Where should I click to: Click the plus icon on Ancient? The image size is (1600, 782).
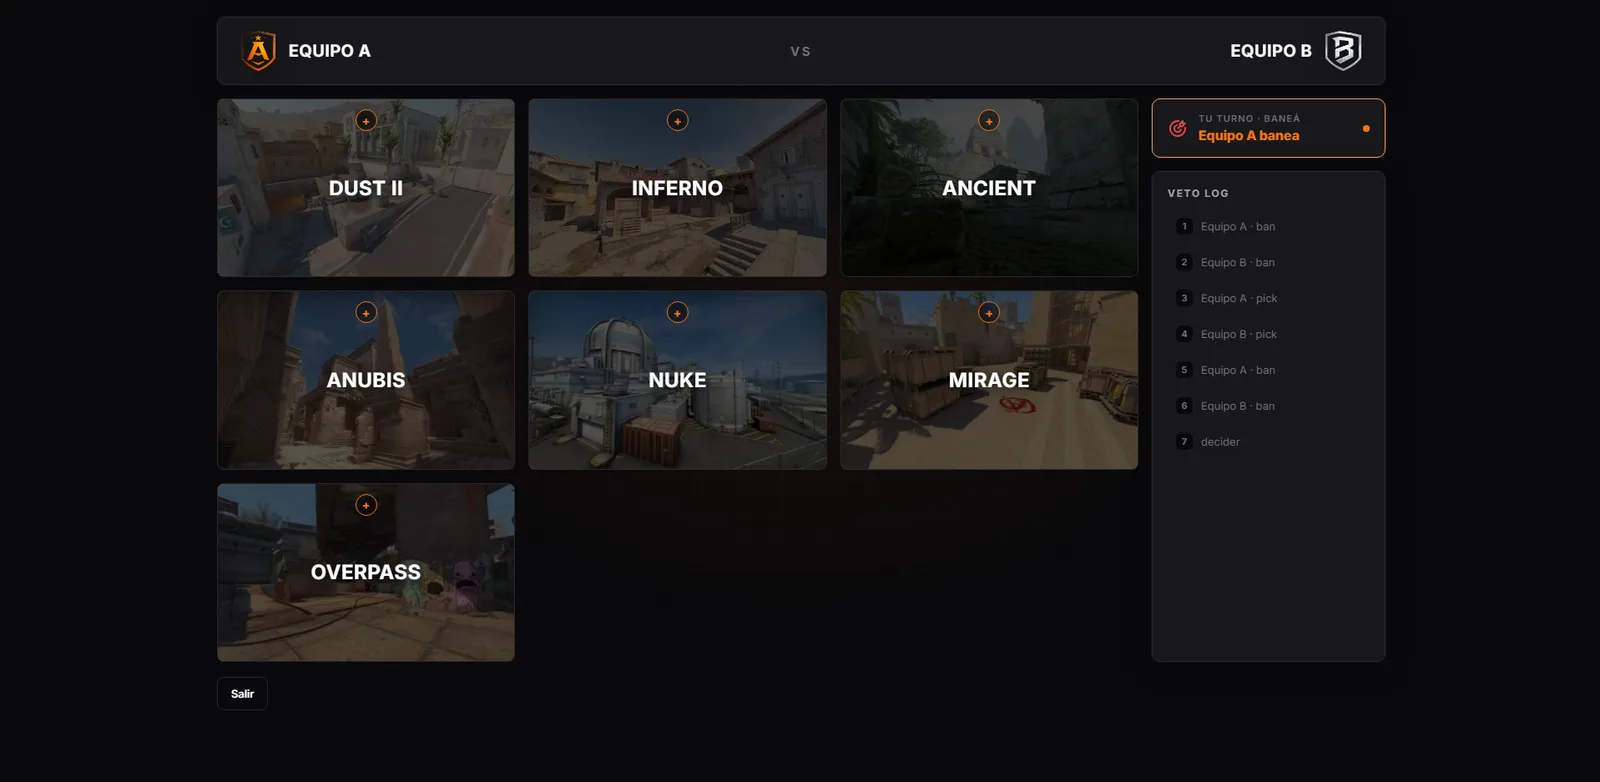pyautogui.click(x=989, y=121)
